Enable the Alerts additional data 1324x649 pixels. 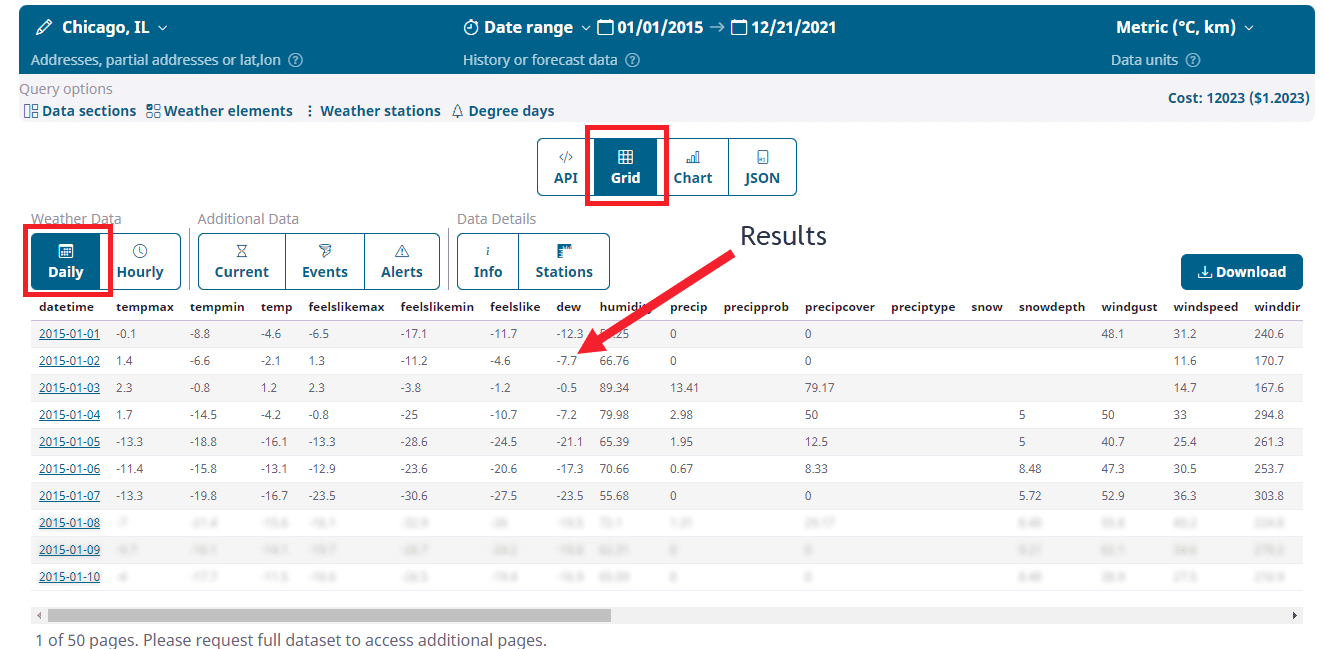coord(402,261)
